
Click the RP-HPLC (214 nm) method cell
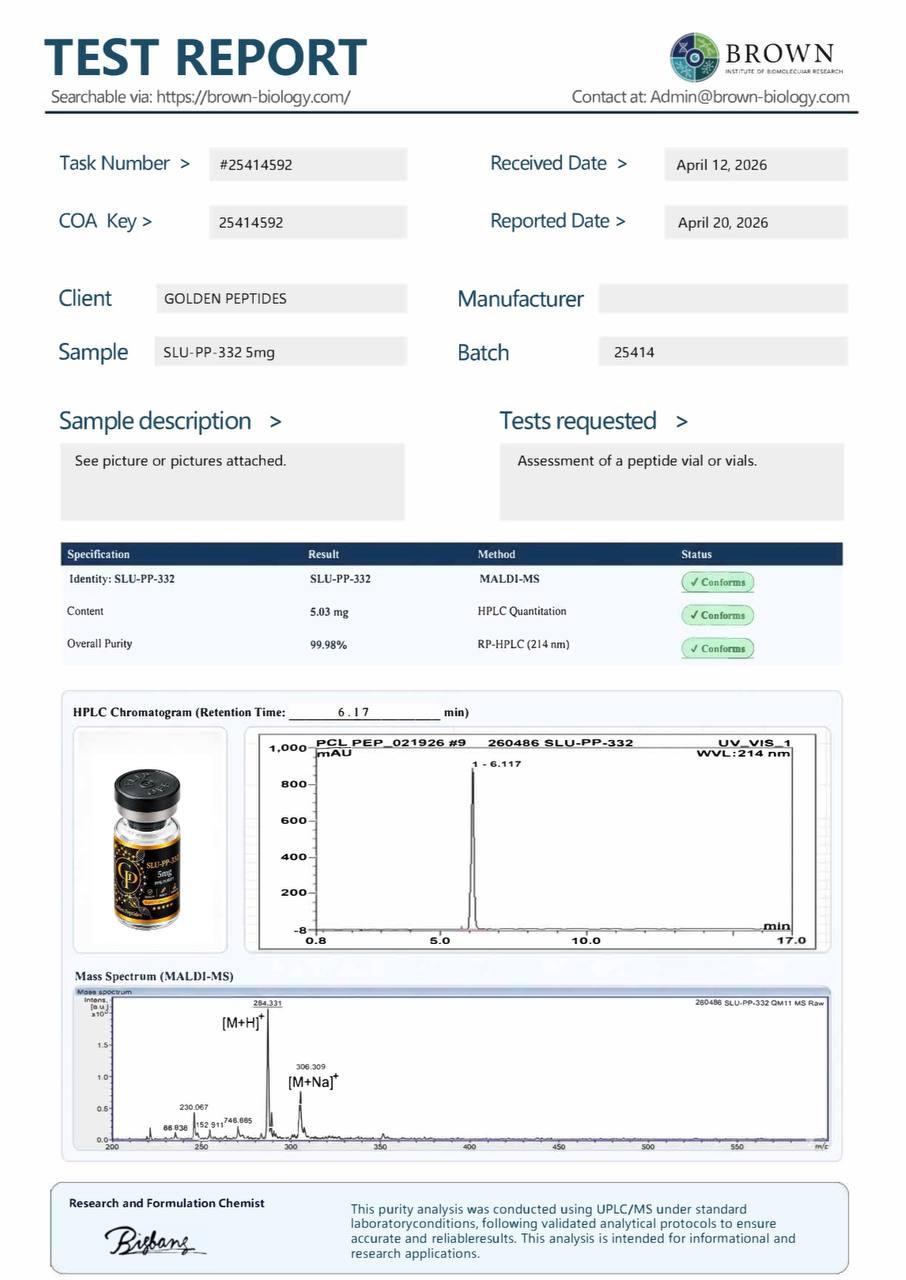pos(523,644)
